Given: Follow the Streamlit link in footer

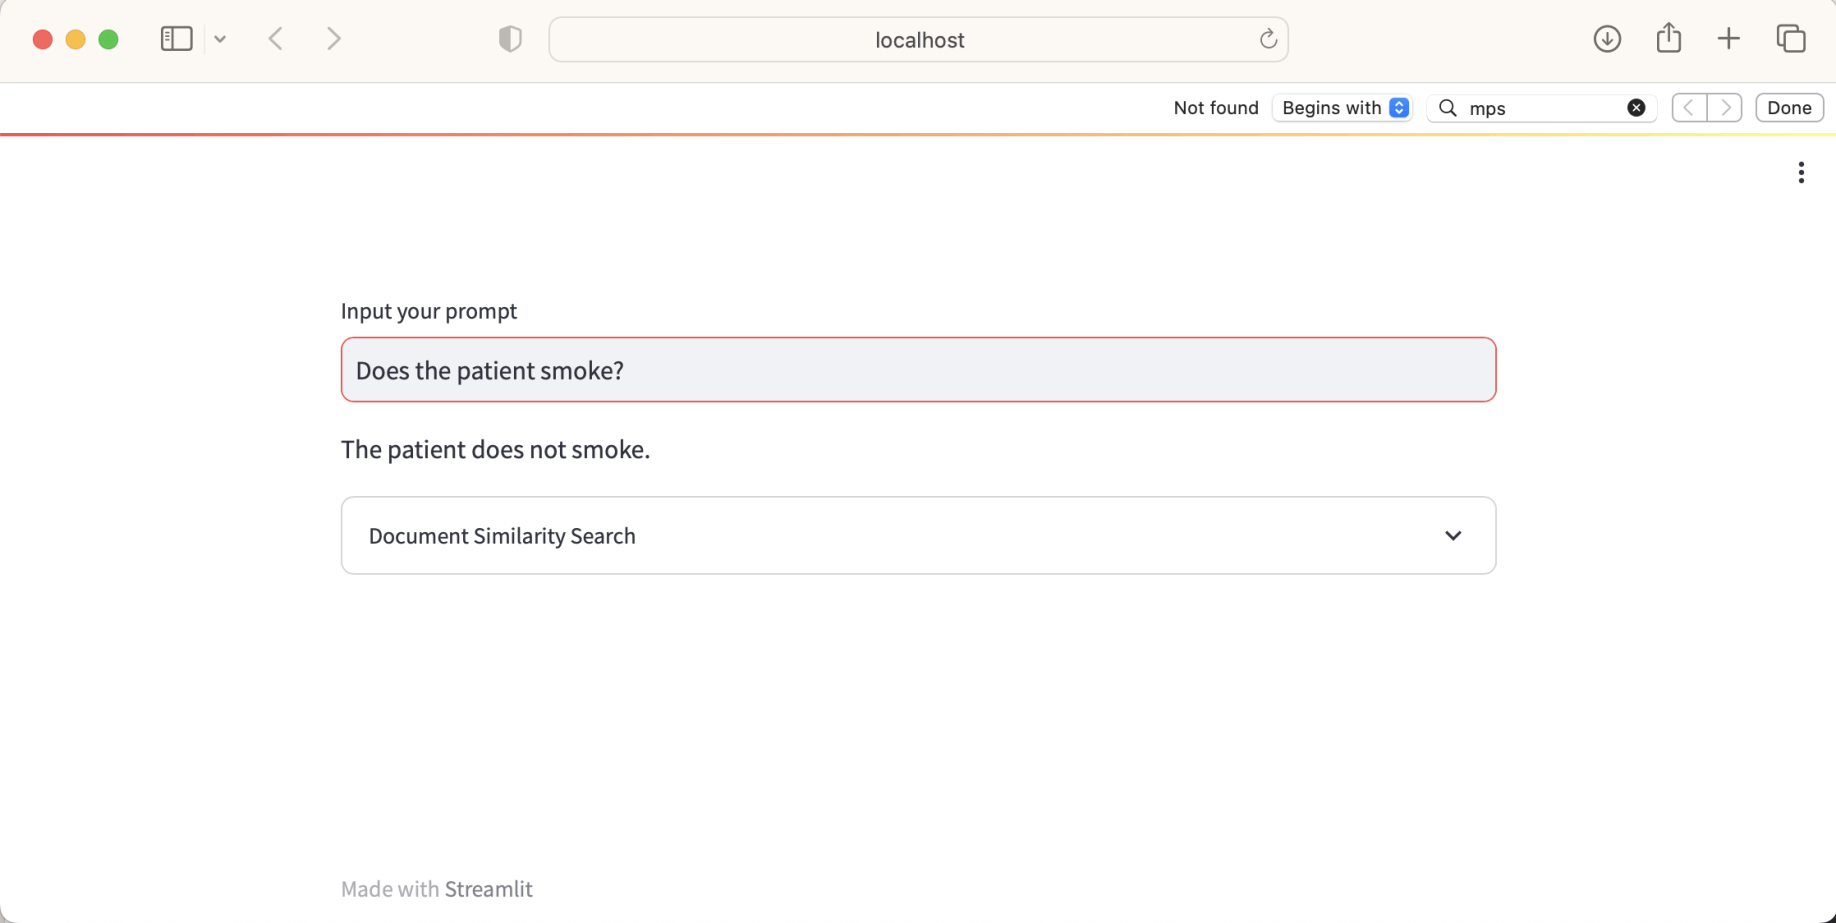Looking at the screenshot, I should [x=488, y=889].
